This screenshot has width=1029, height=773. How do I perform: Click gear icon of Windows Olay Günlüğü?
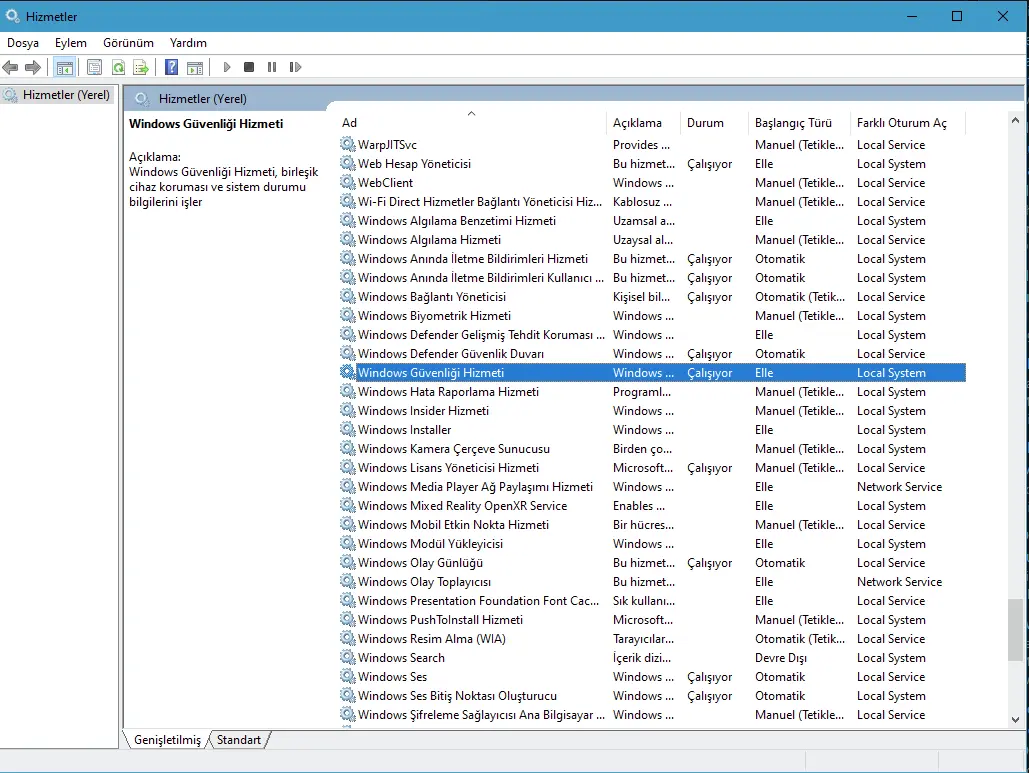pyautogui.click(x=347, y=562)
